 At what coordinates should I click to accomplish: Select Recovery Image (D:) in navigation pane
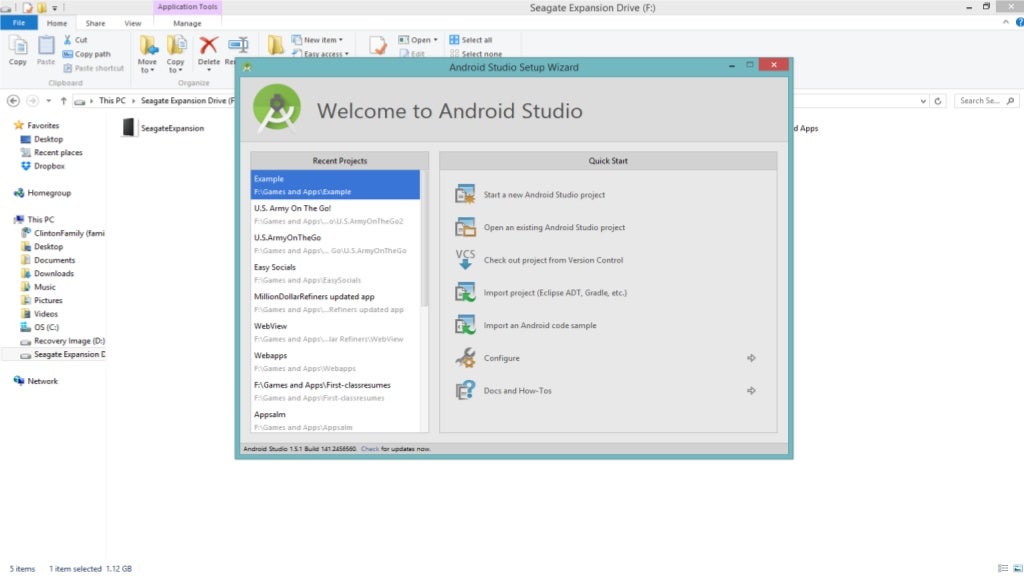click(x=62, y=341)
